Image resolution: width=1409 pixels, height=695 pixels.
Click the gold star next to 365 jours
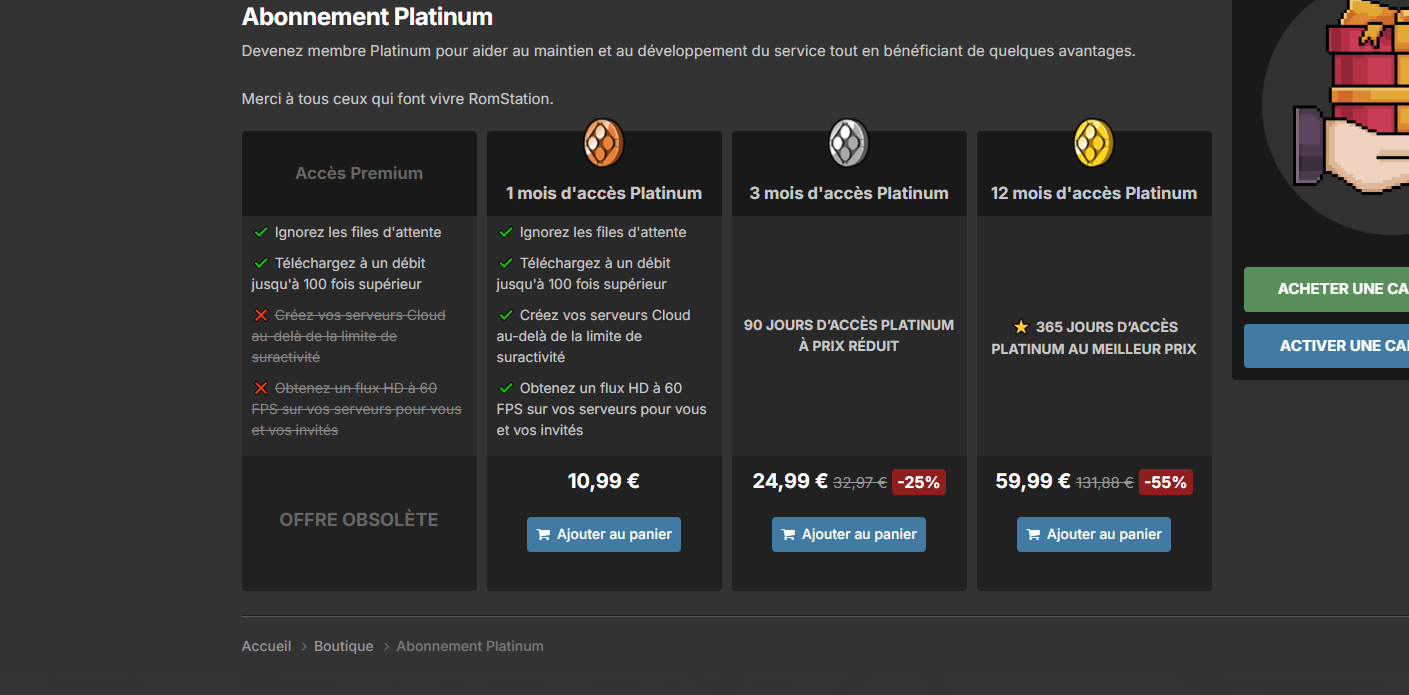pos(1021,327)
